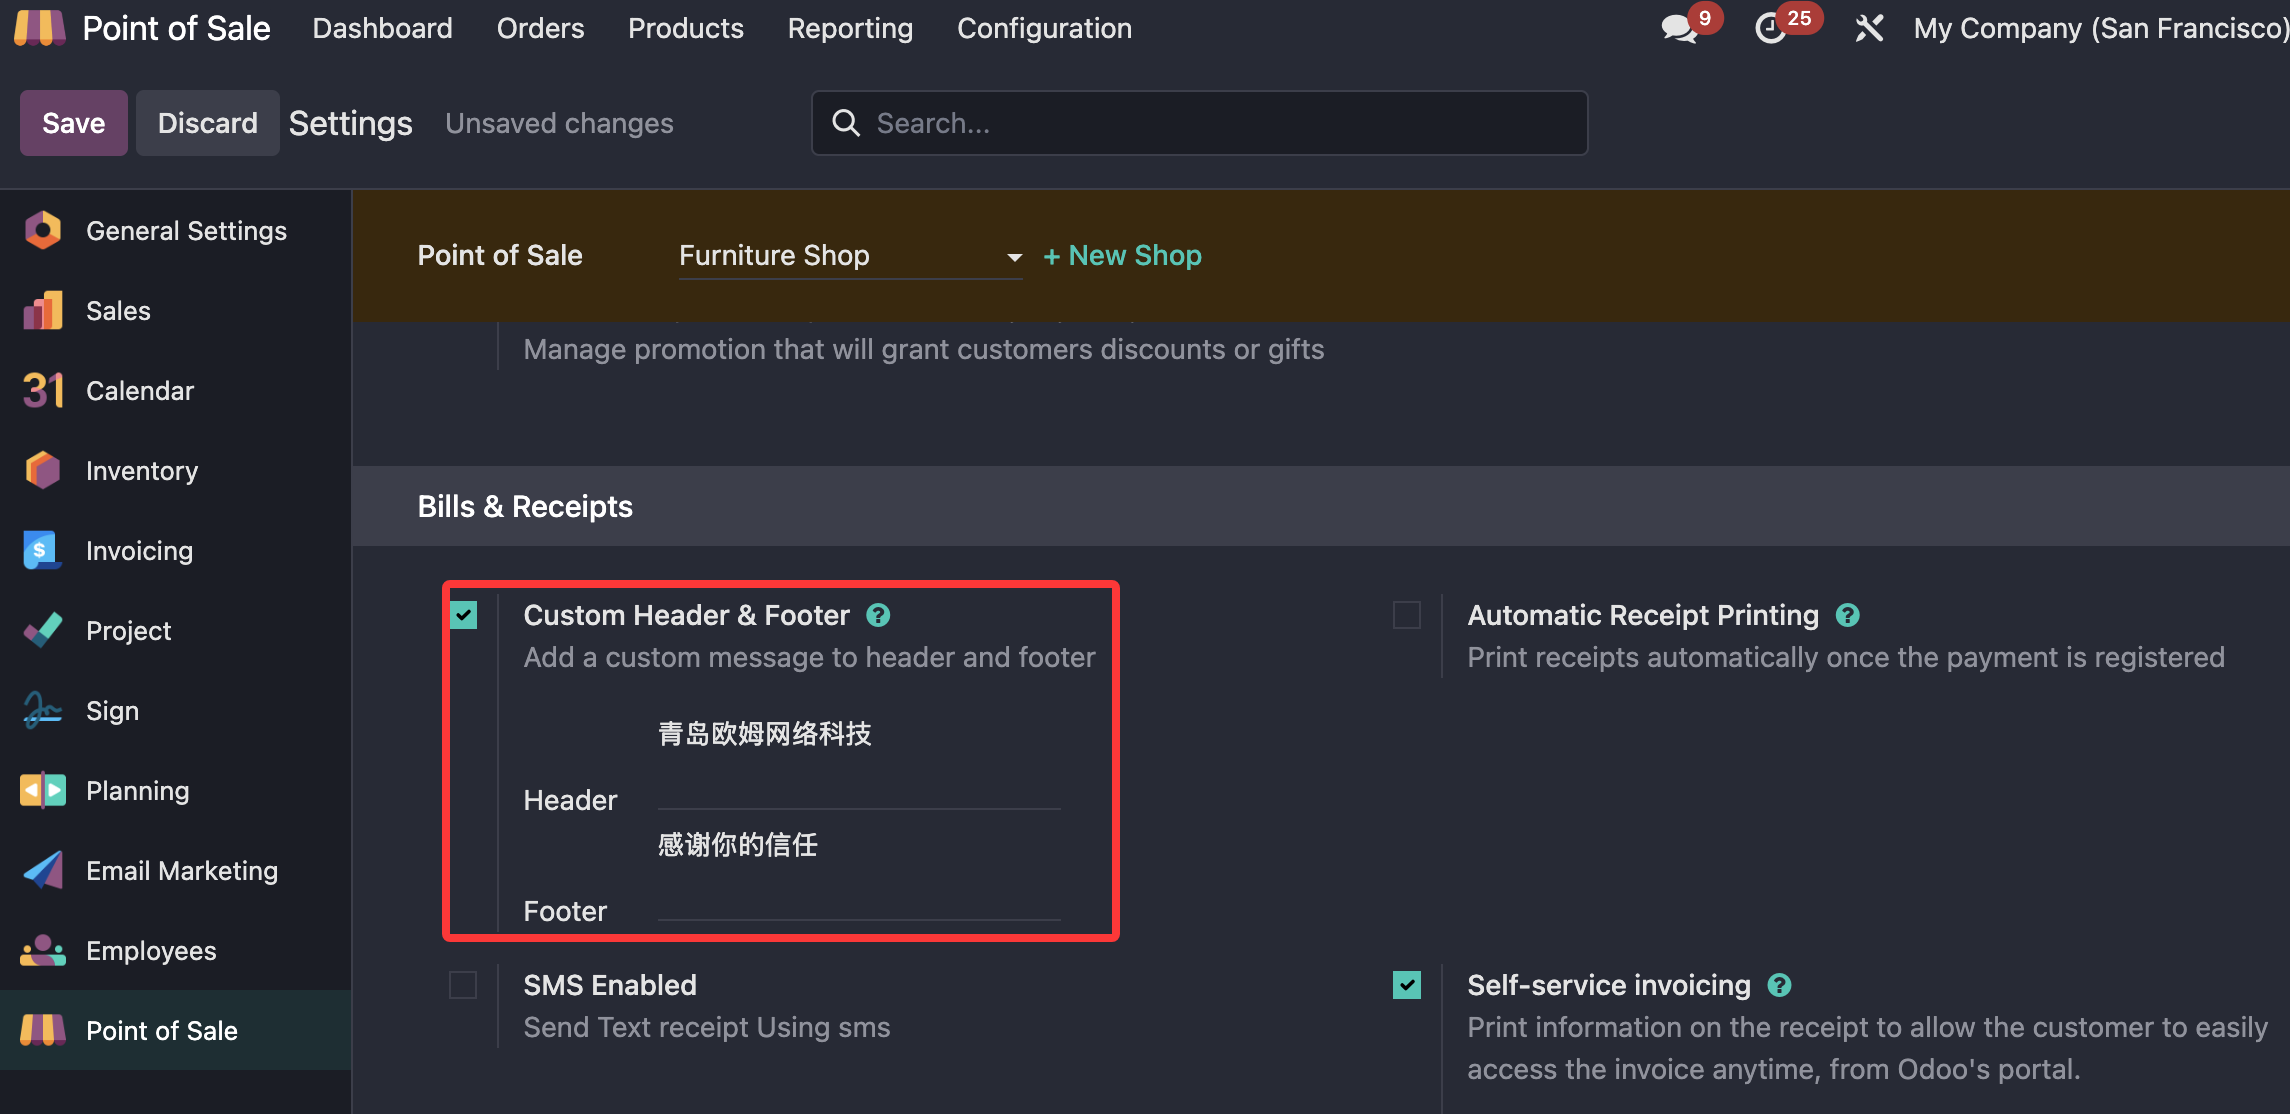Click help icon beside Automatic Receipt Printing
Screen dimensions: 2290x1114
pyautogui.click(x=1847, y=615)
